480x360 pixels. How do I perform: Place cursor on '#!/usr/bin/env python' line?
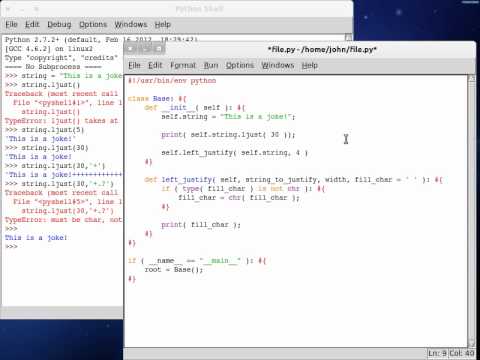172,81
